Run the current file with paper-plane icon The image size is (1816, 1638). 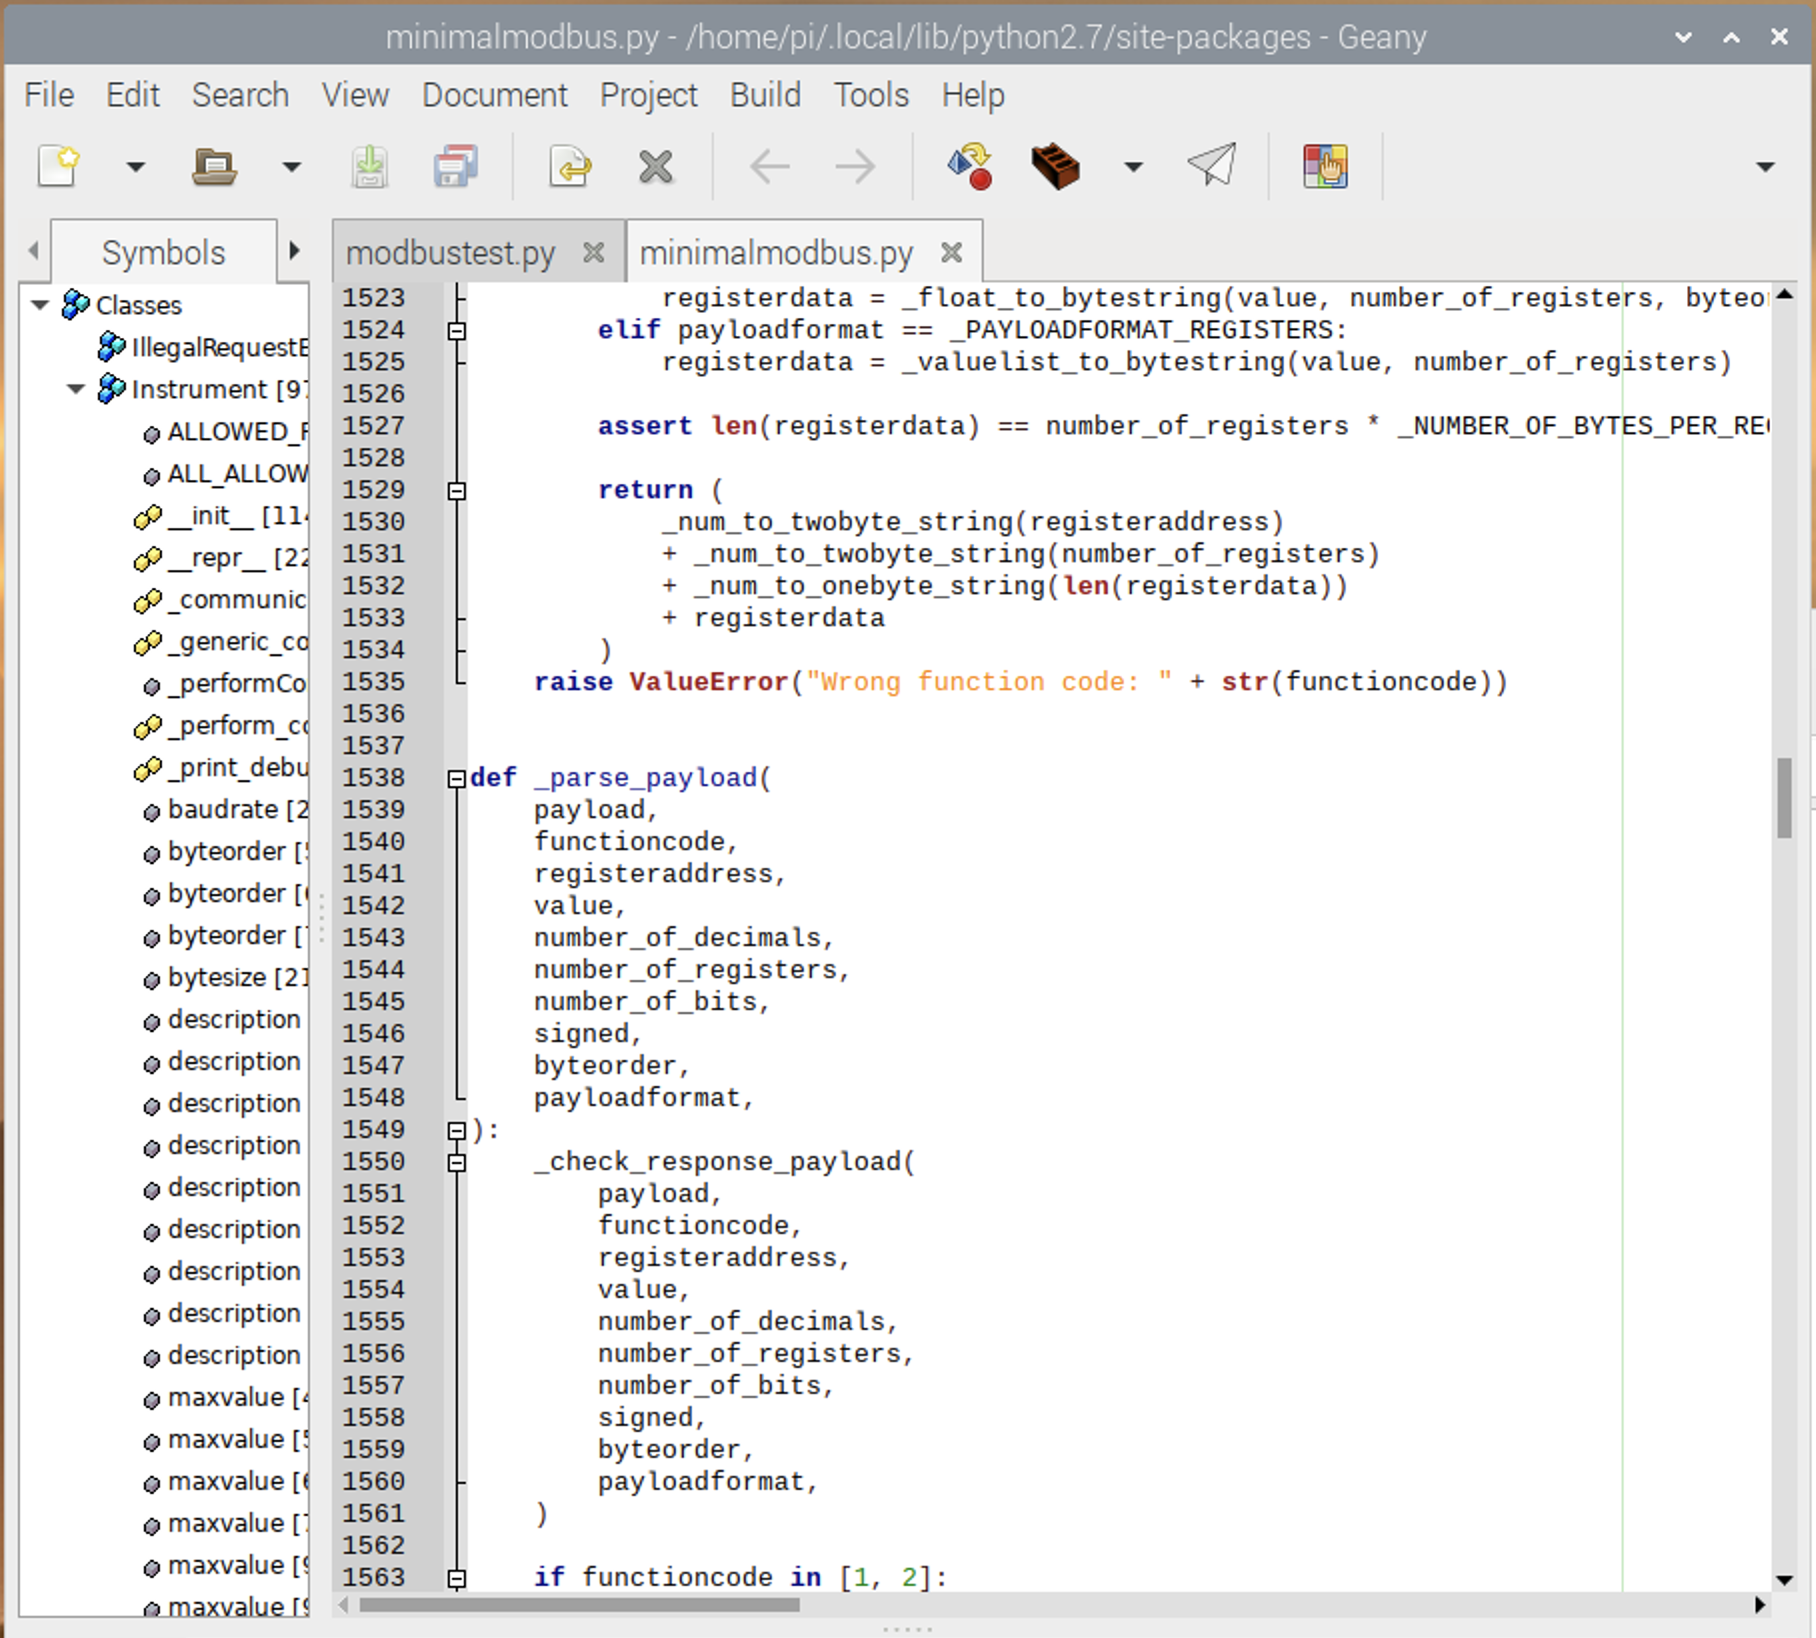pyautogui.click(x=1212, y=166)
